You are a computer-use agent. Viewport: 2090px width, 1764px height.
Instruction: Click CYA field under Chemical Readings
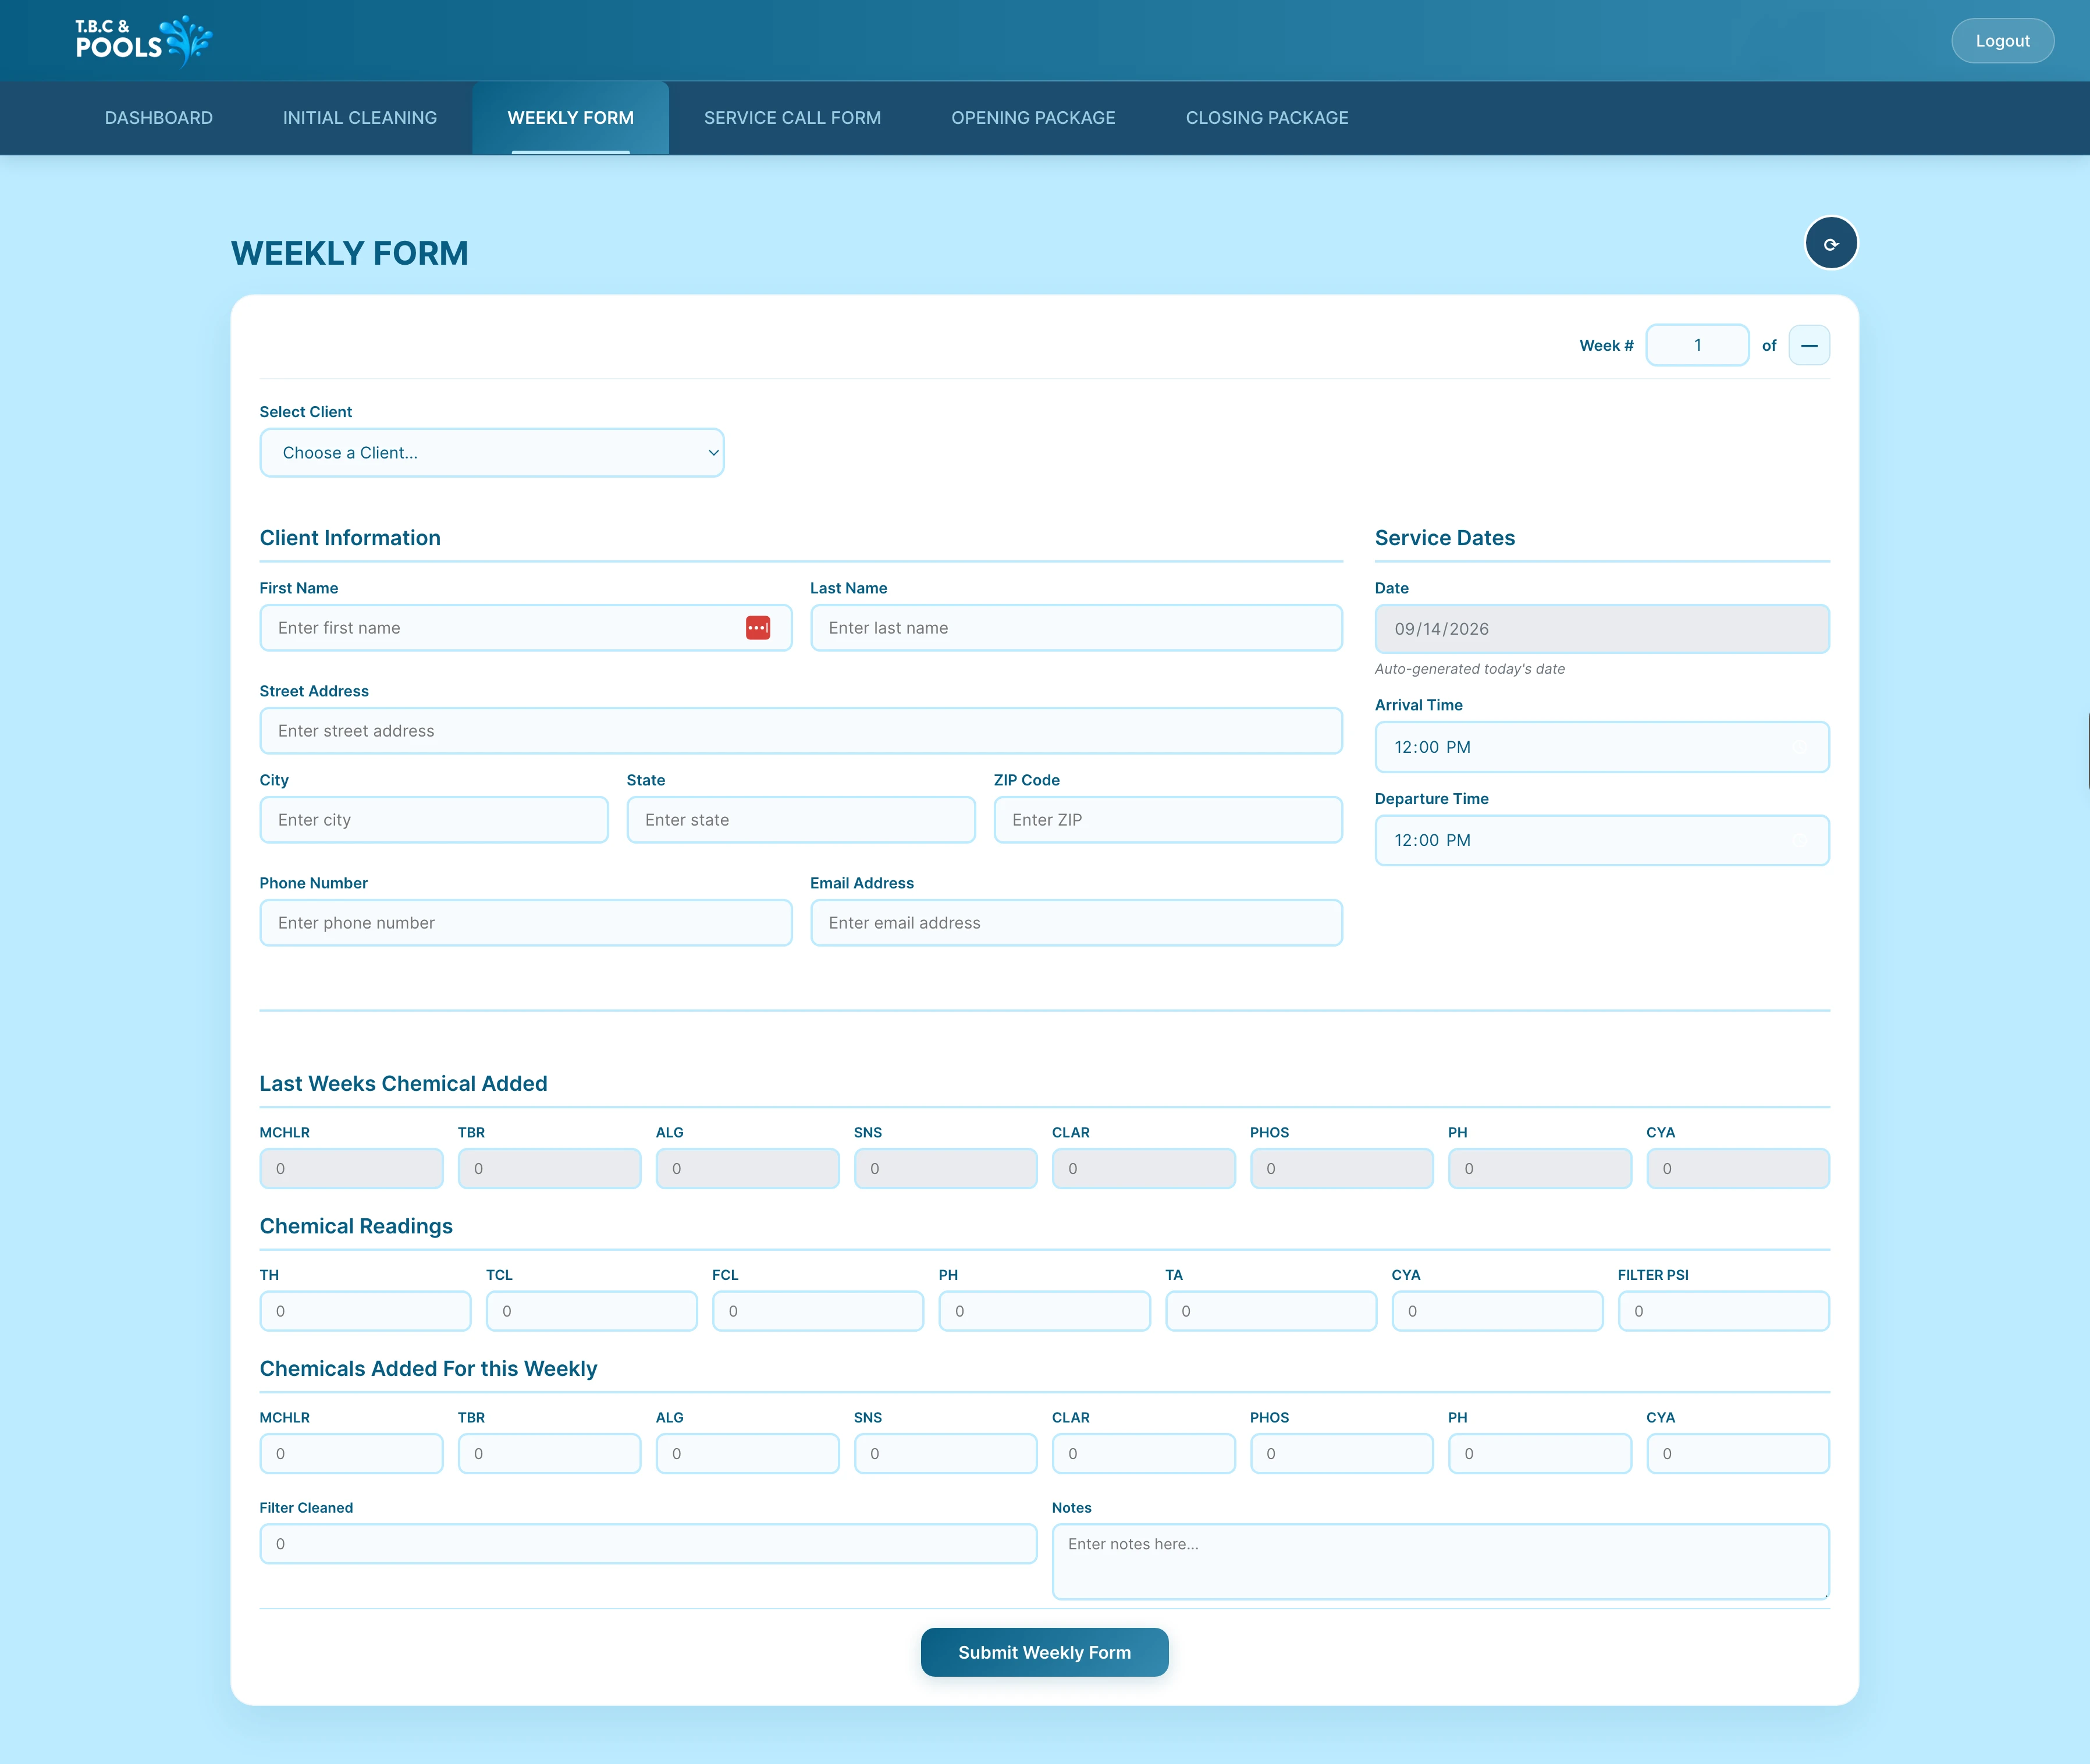pos(1497,1311)
